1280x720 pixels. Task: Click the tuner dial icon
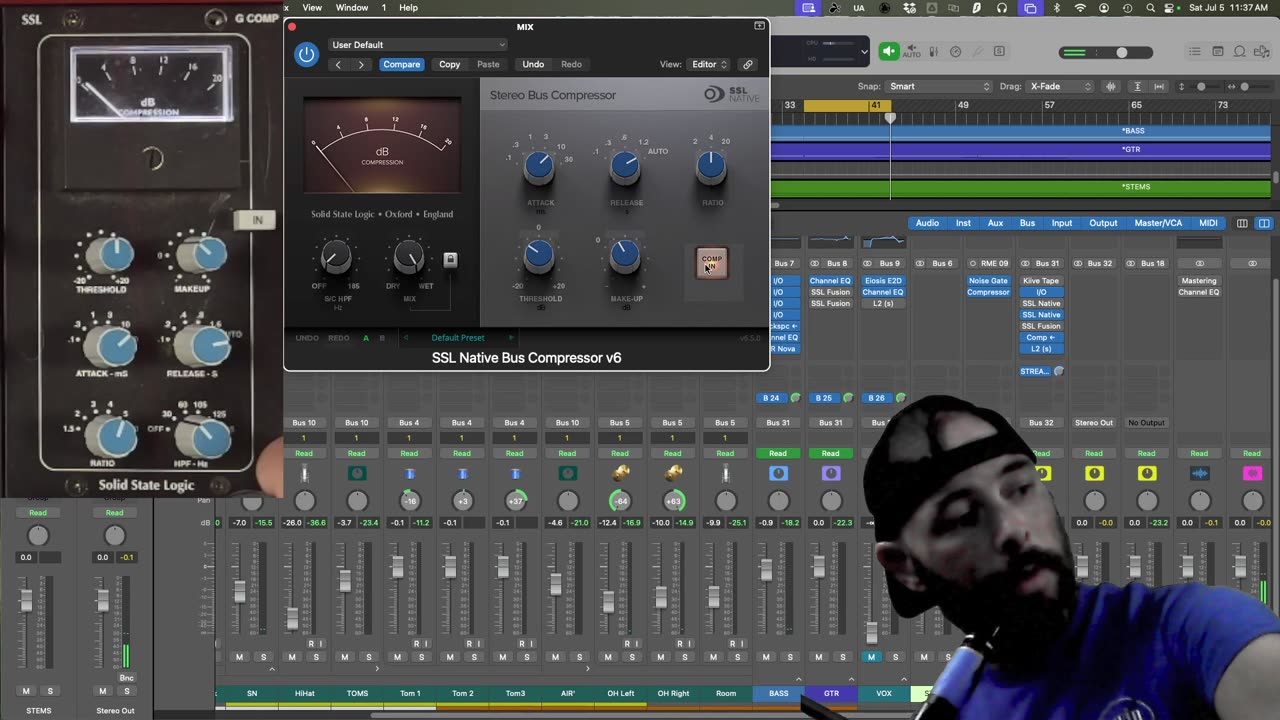point(955,52)
